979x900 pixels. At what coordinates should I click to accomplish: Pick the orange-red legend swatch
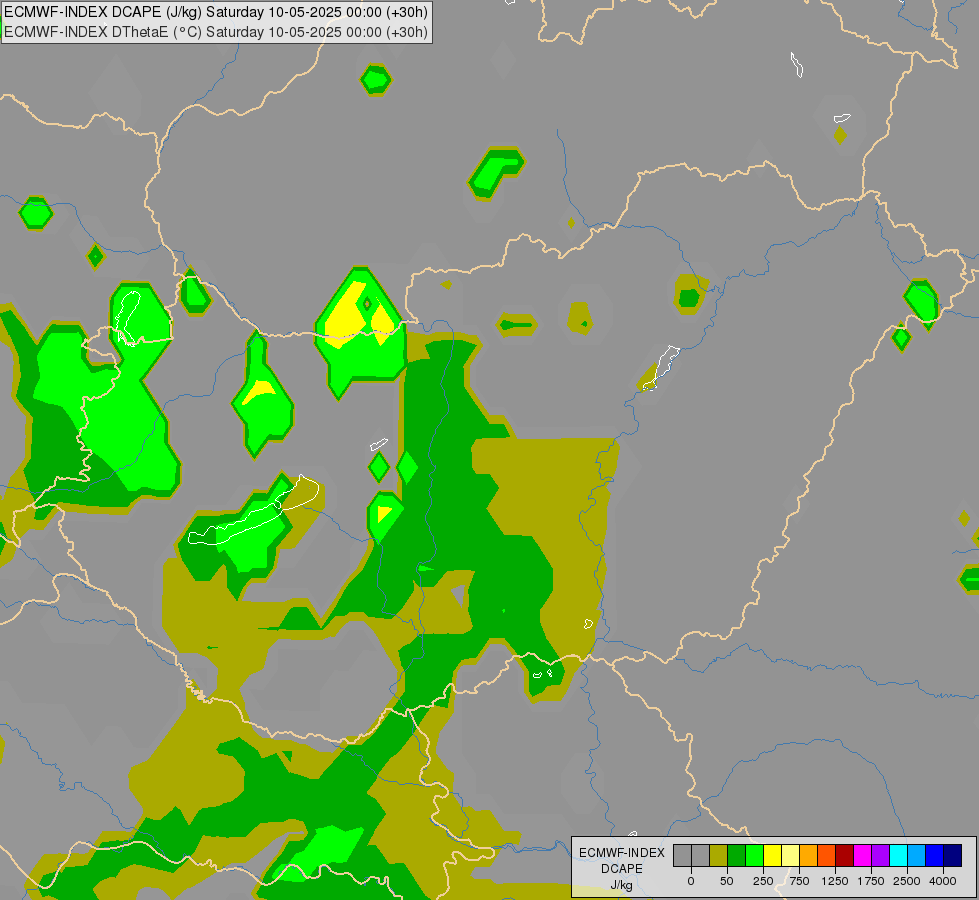[827, 856]
